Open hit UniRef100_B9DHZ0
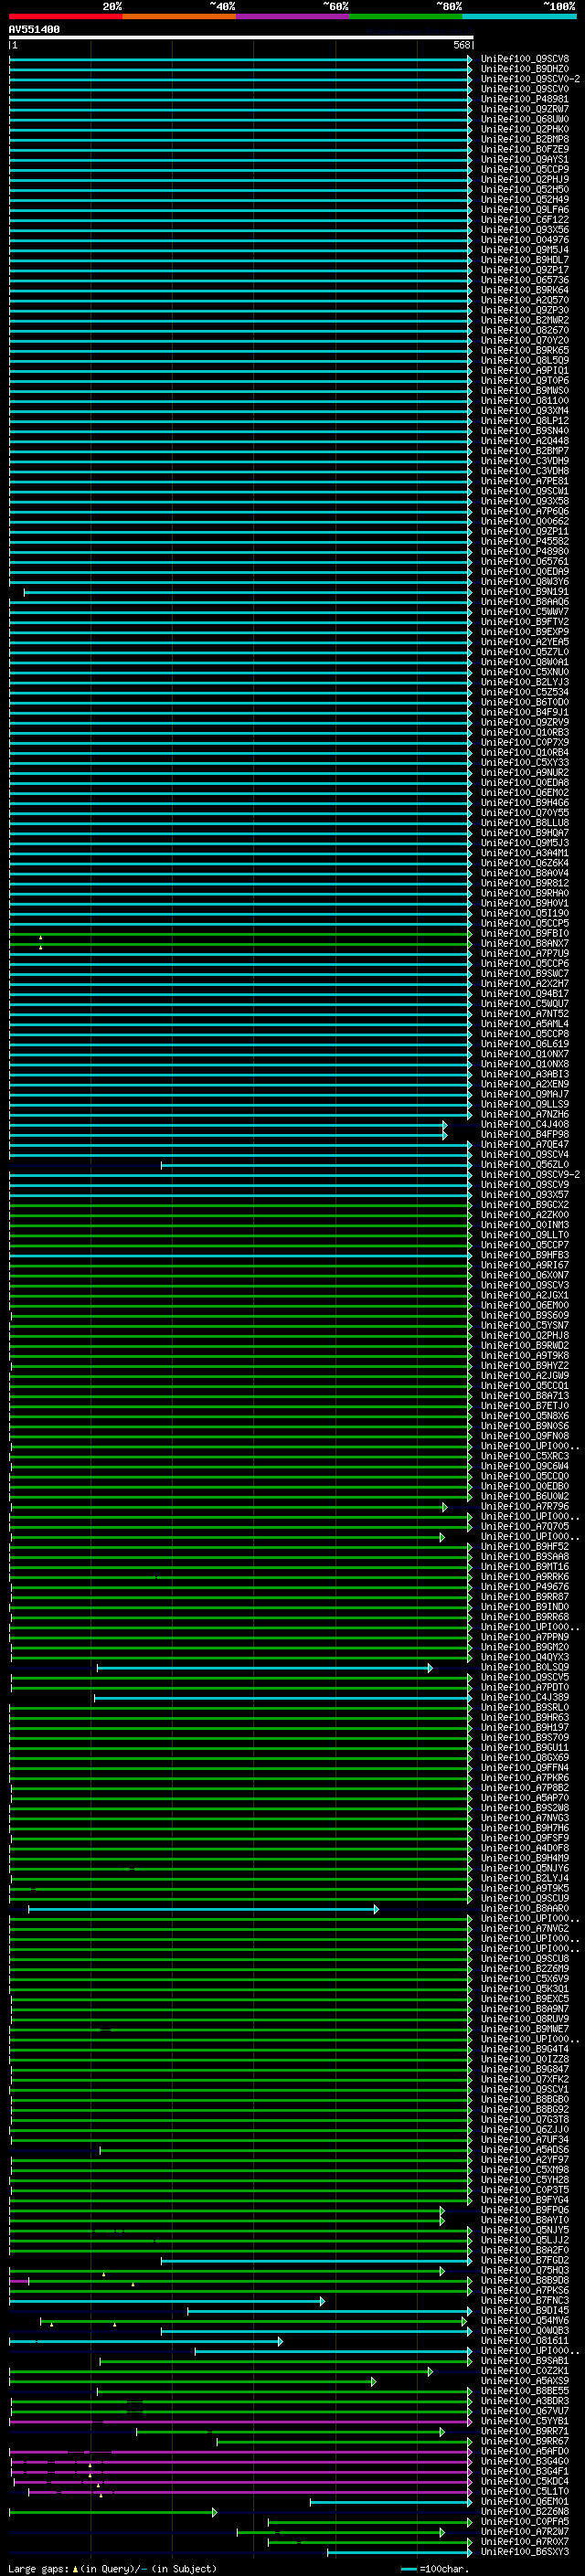 pos(525,69)
